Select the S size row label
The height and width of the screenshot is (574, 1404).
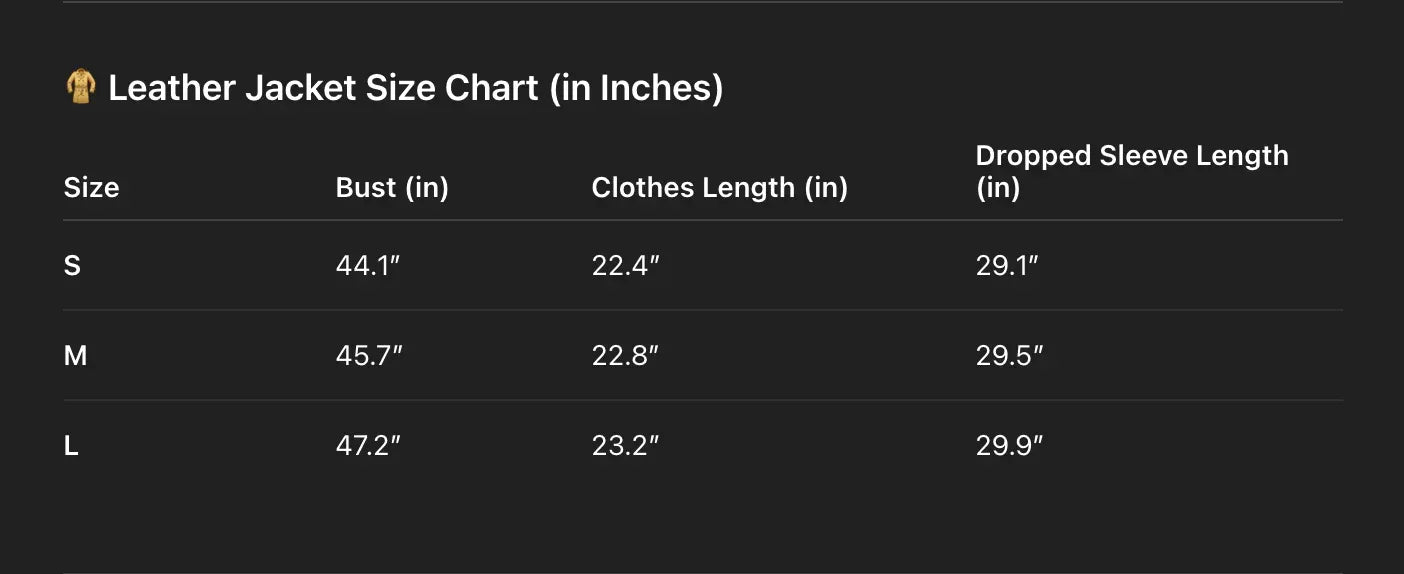click(x=72, y=265)
